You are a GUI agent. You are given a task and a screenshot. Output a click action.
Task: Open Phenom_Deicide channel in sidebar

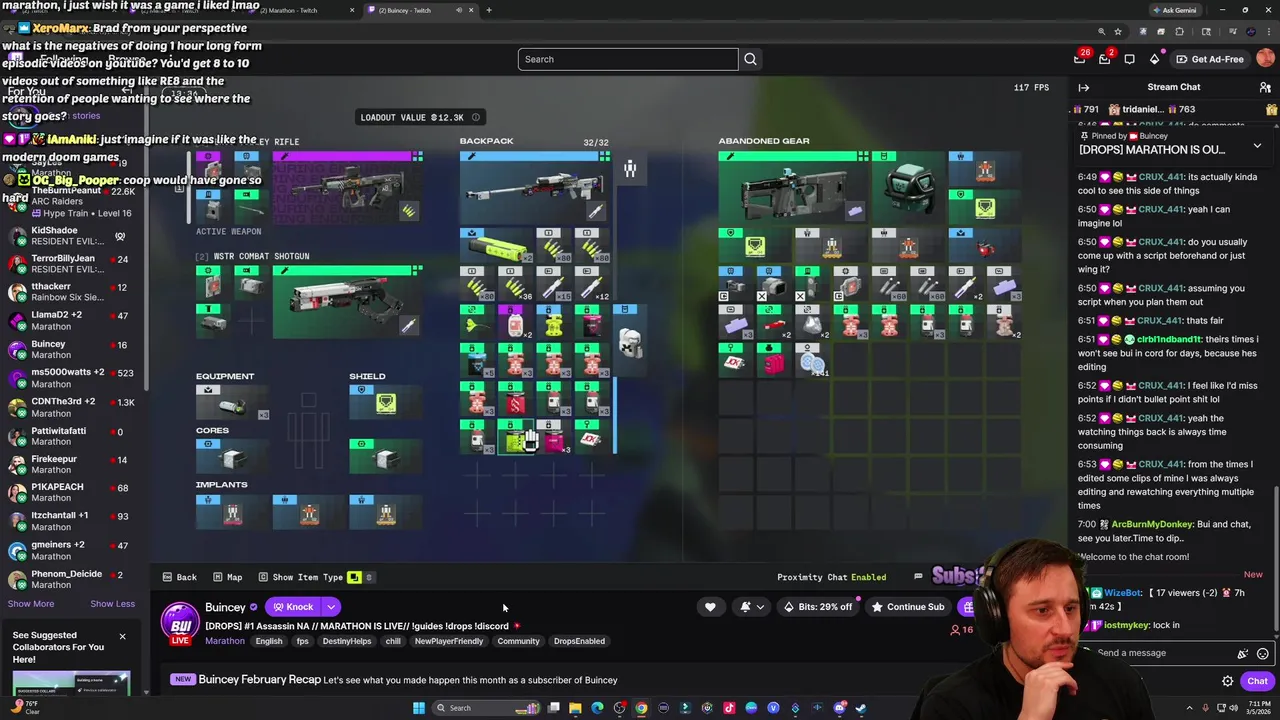[x=72, y=580]
